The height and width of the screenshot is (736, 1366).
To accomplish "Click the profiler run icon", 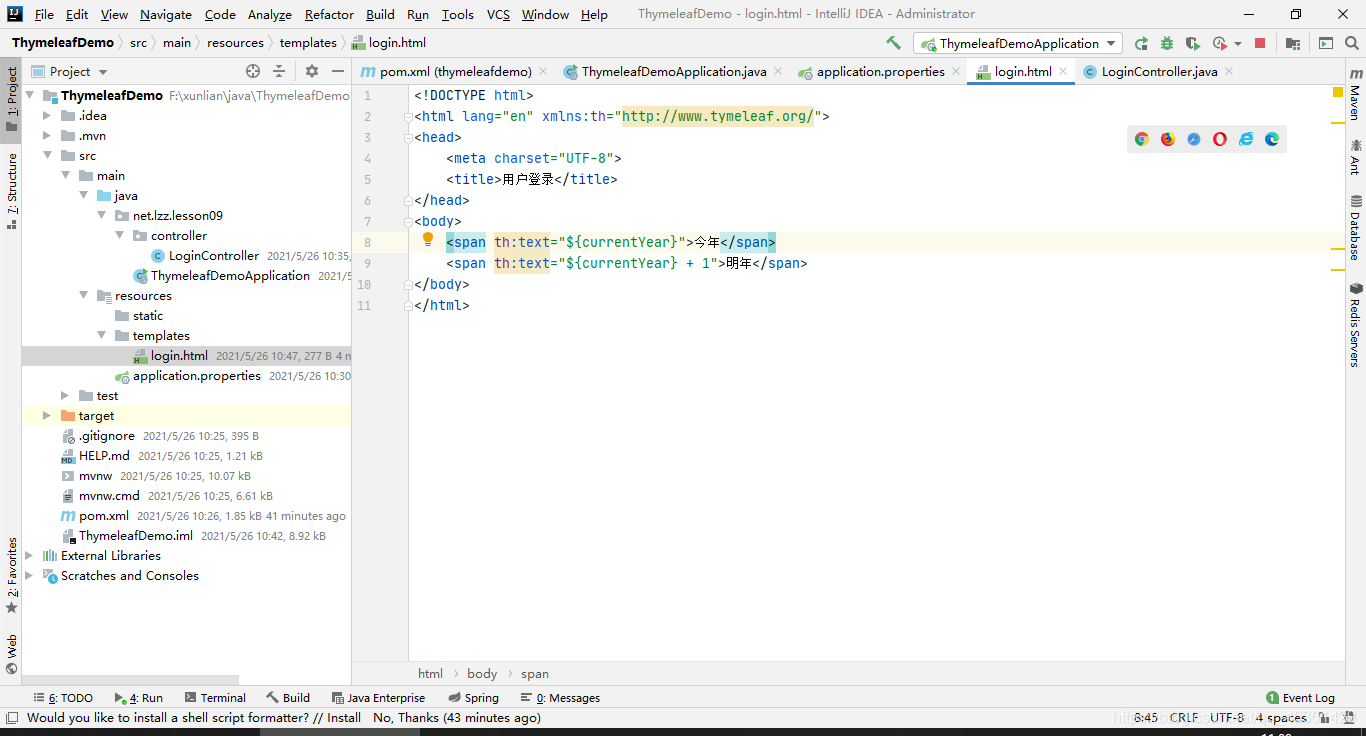I will click(1219, 43).
